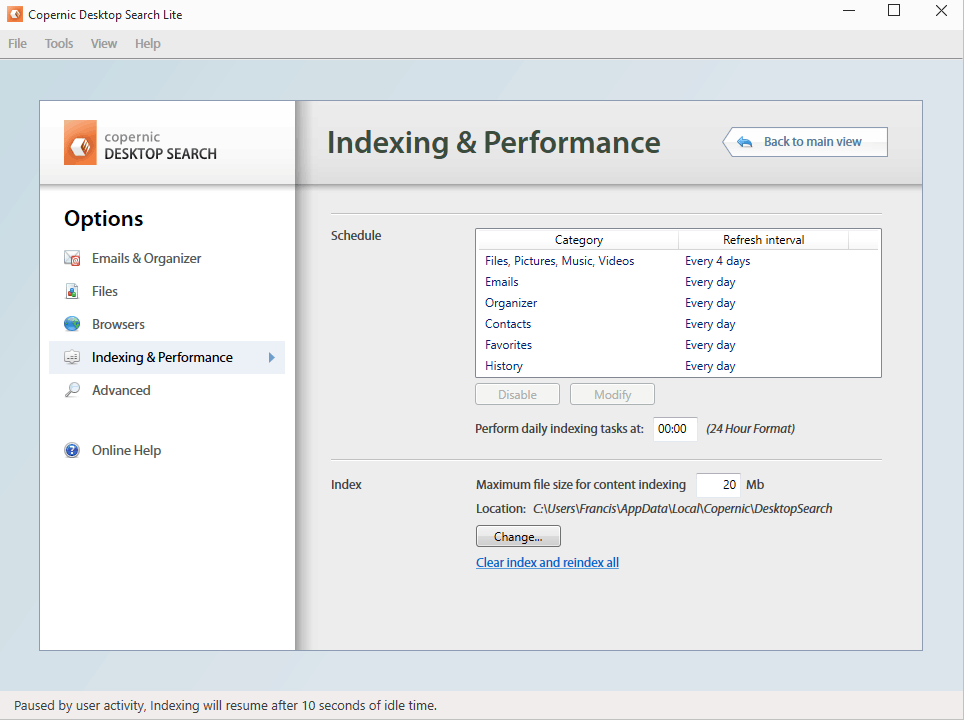Click the Indexing & Performance monitor icon
Viewport: 964px width, 720px height.
[72, 357]
